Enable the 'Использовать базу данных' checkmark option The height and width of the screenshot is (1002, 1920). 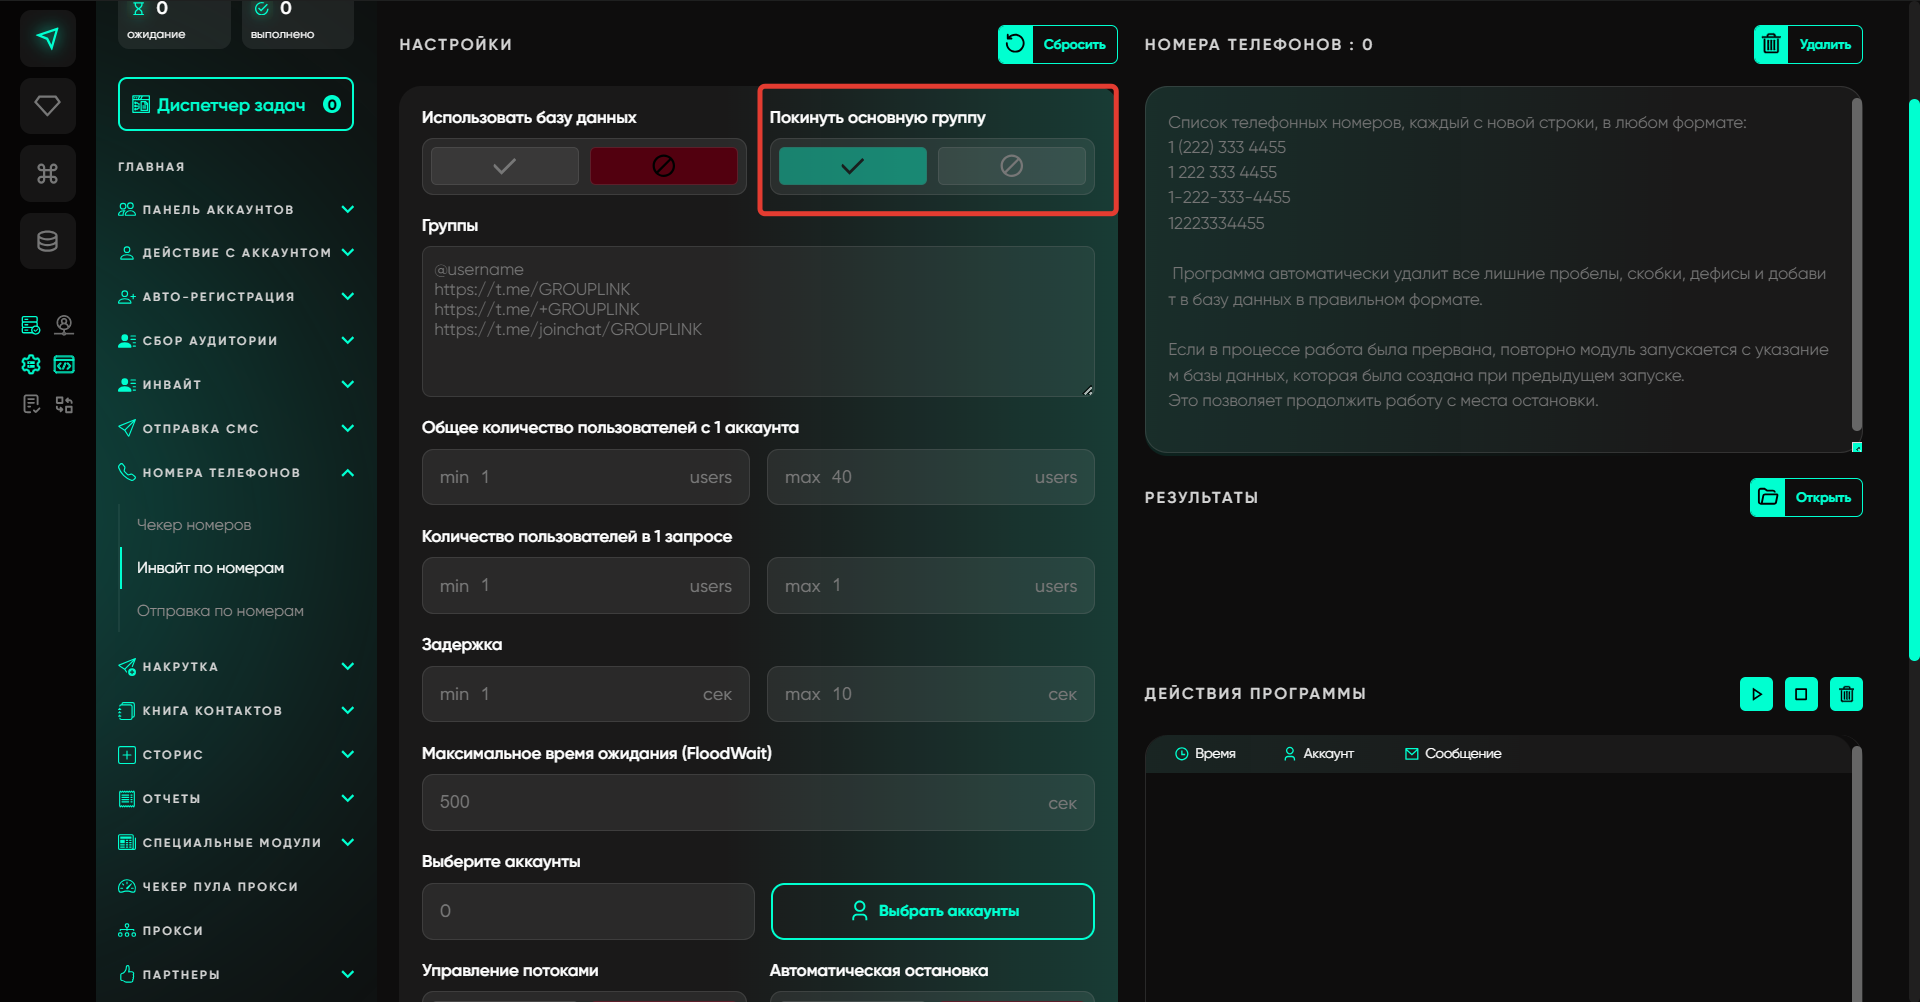coord(505,166)
